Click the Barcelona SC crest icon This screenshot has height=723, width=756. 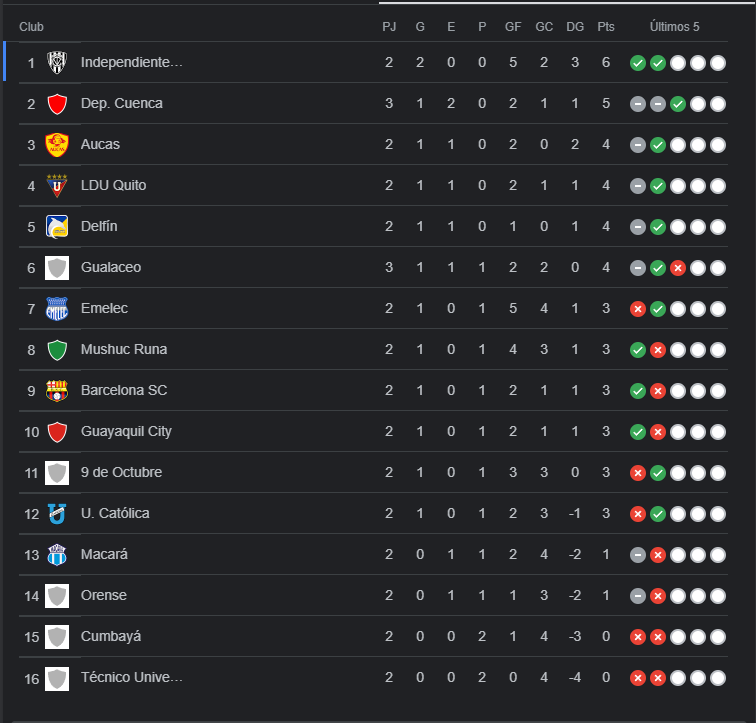coord(57,391)
